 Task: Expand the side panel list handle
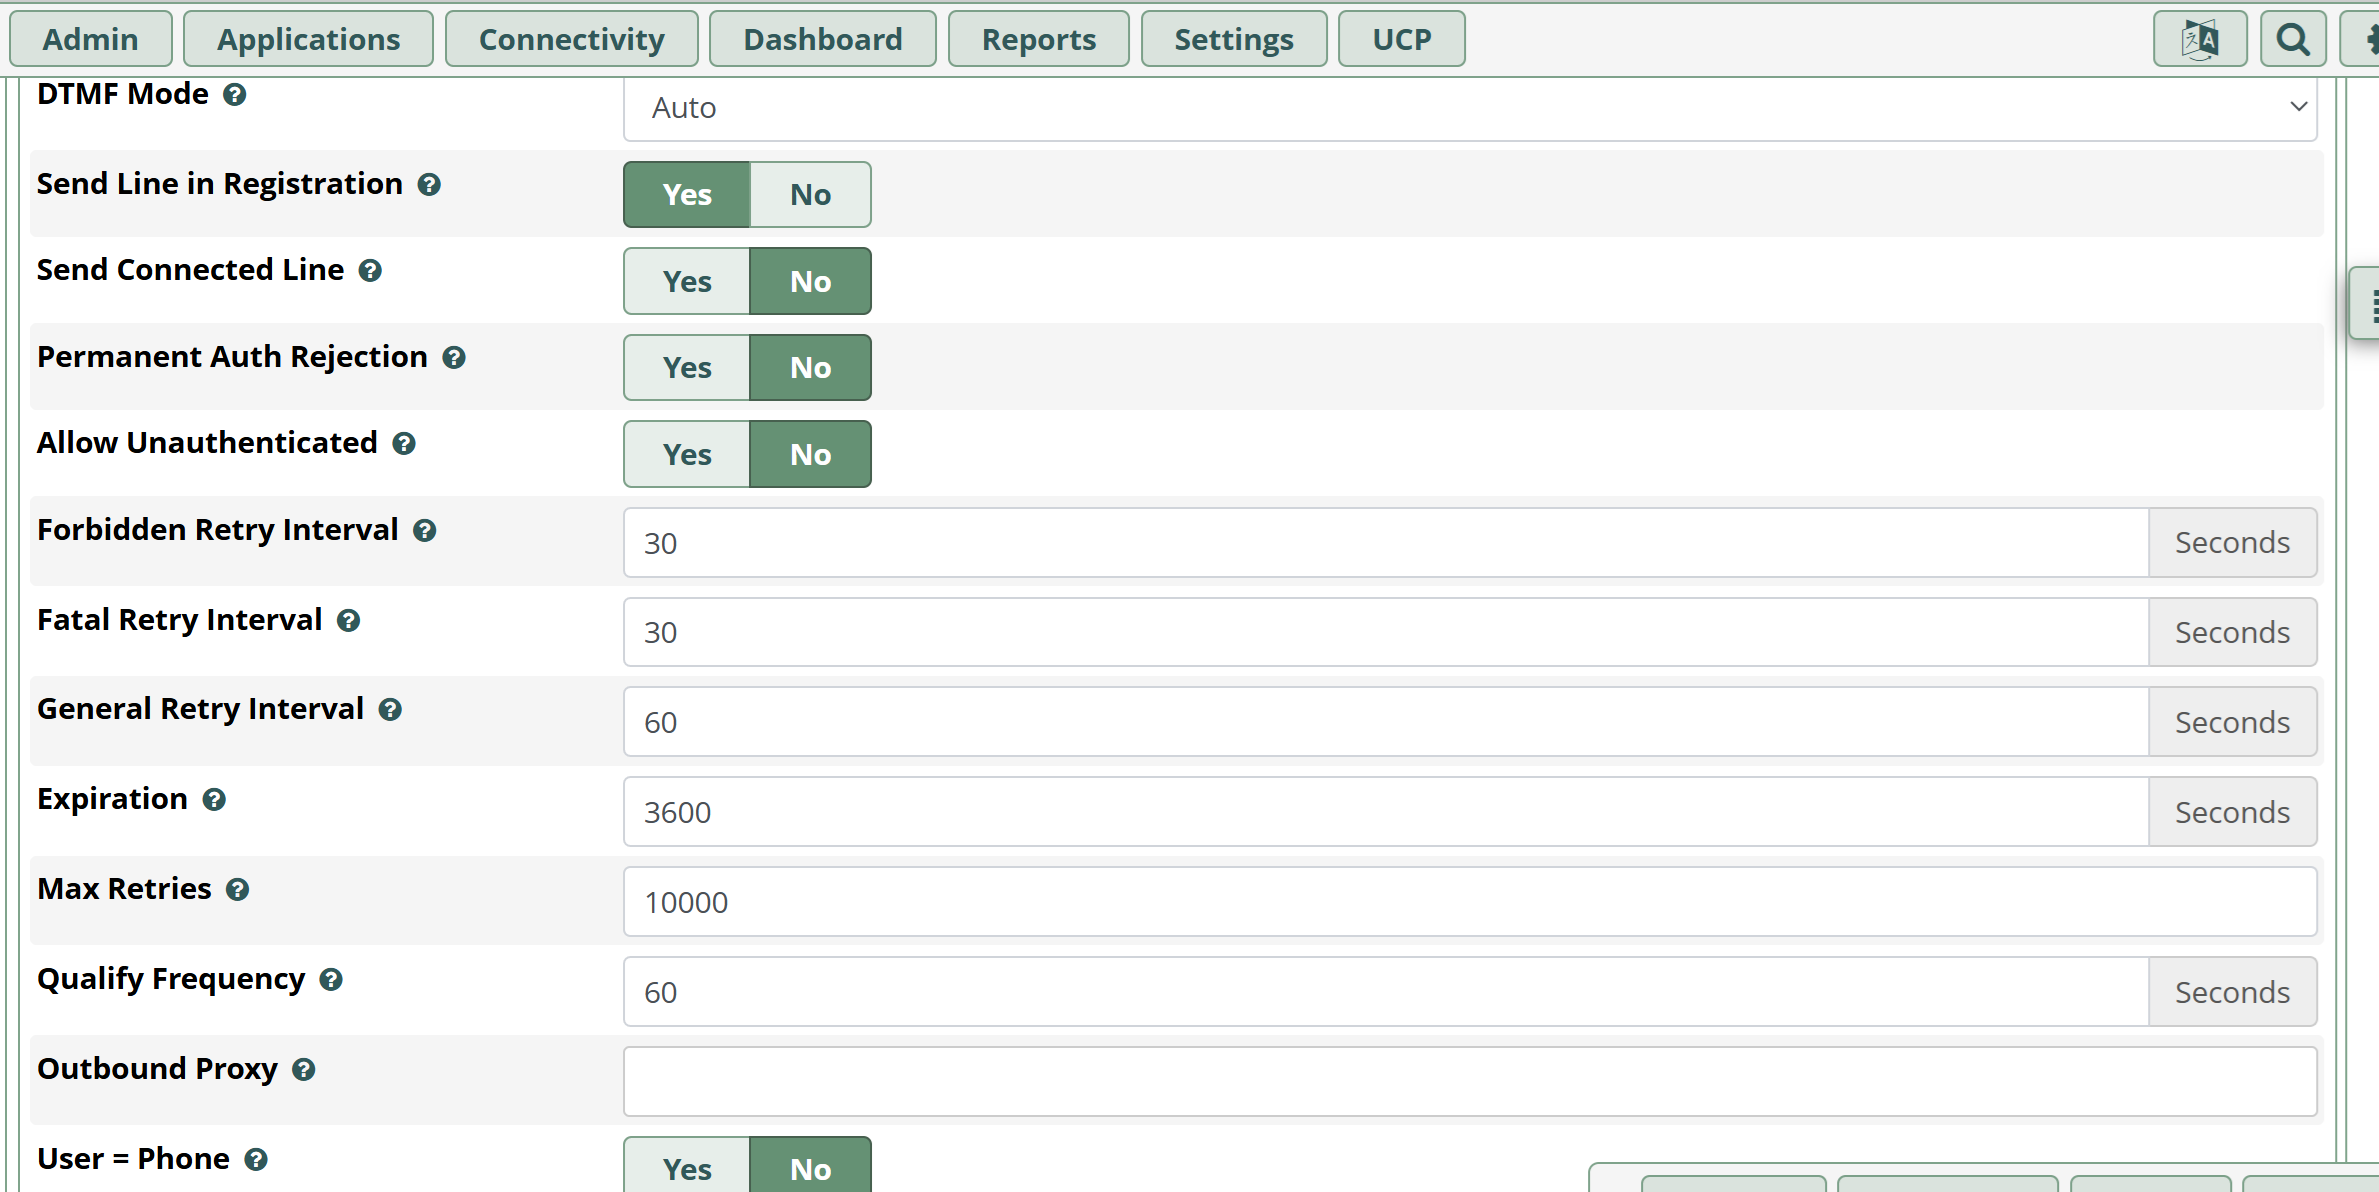pyautogui.click(x=2368, y=305)
